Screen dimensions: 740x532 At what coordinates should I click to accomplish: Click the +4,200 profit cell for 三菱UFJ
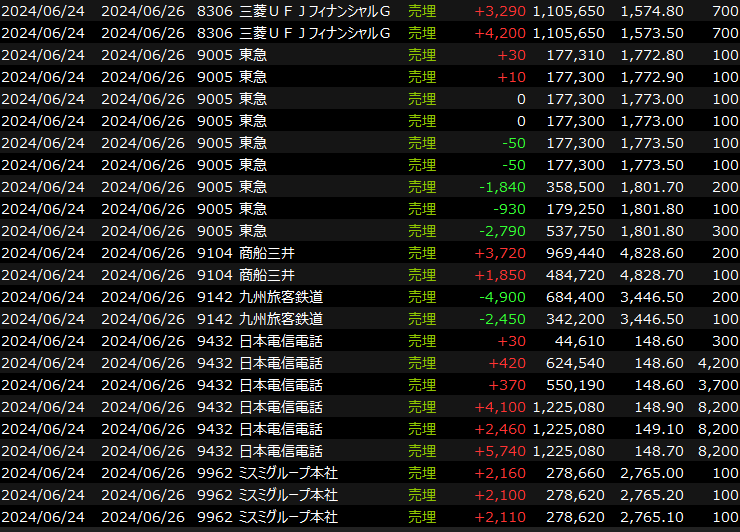coord(498,33)
